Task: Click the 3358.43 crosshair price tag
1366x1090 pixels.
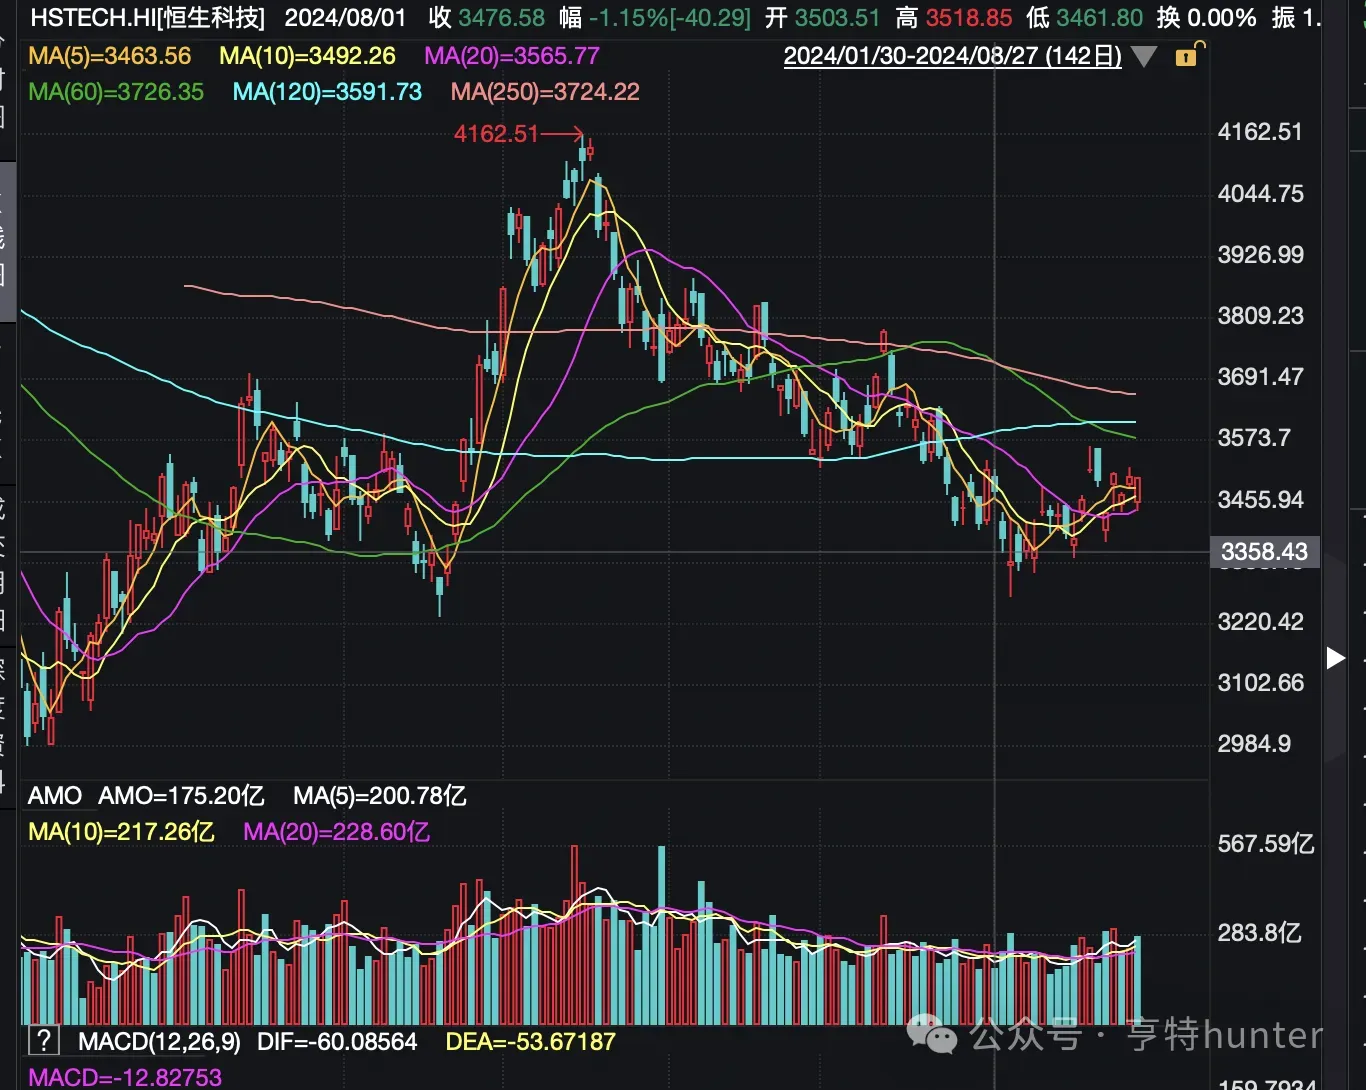Action: tap(1264, 552)
